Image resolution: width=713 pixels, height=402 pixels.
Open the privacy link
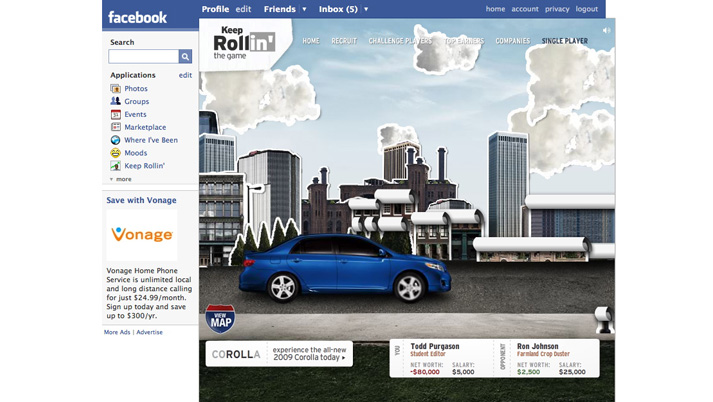click(557, 9)
